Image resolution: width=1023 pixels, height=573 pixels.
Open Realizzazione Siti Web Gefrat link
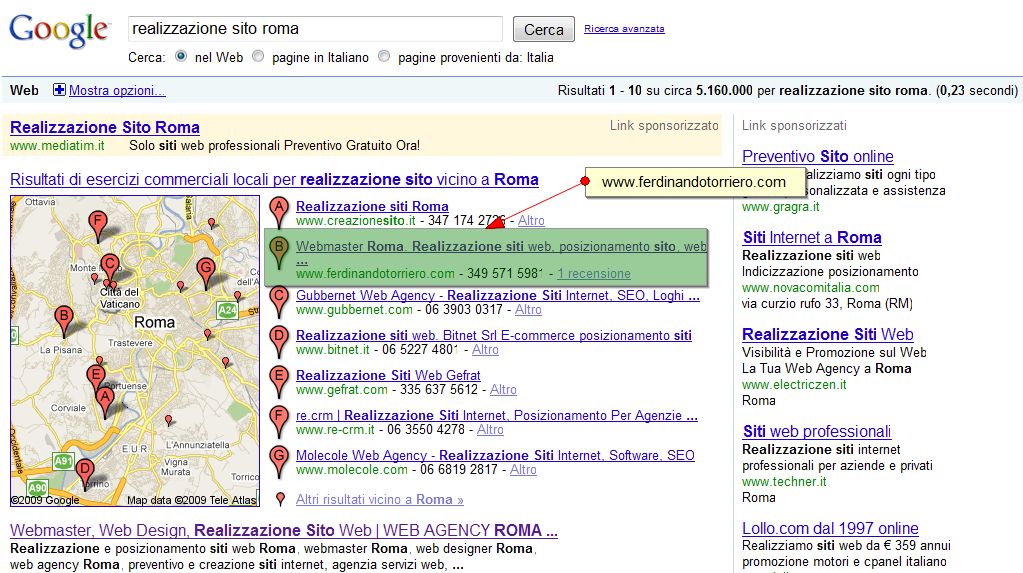click(x=388, y=375)
